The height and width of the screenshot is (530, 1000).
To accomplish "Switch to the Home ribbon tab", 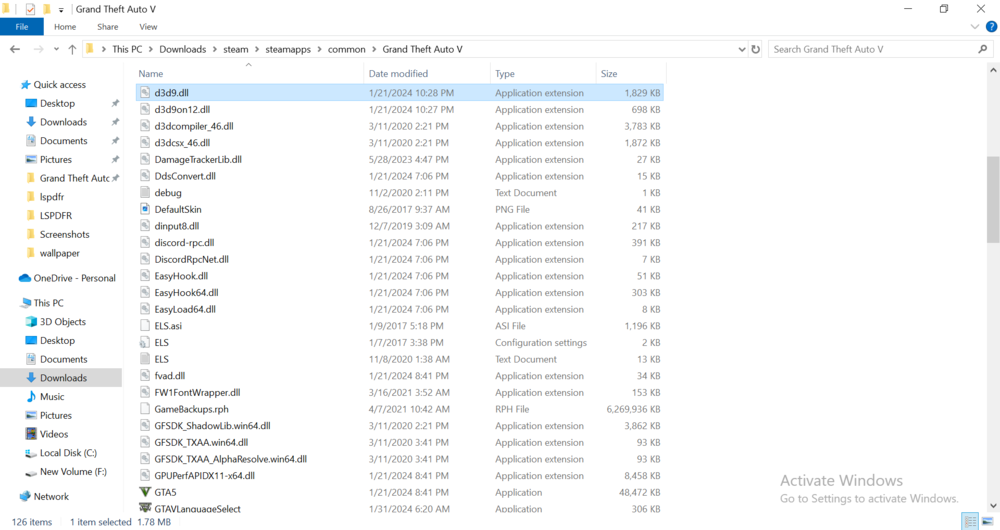I will click(65, 27).
